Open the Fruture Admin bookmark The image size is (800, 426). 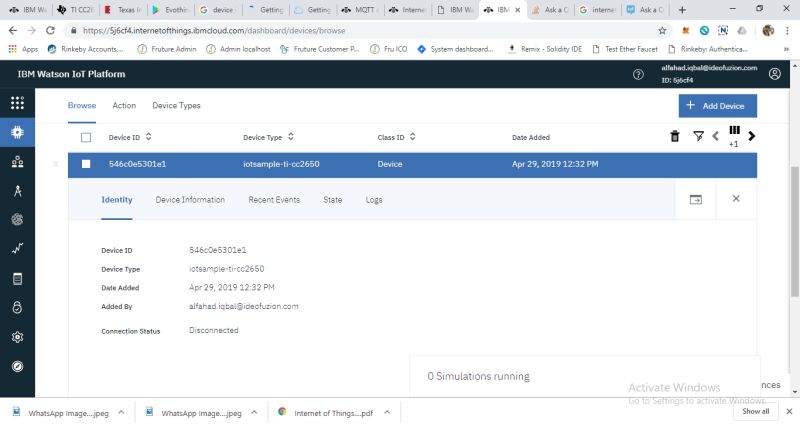[x=167, y=49]
